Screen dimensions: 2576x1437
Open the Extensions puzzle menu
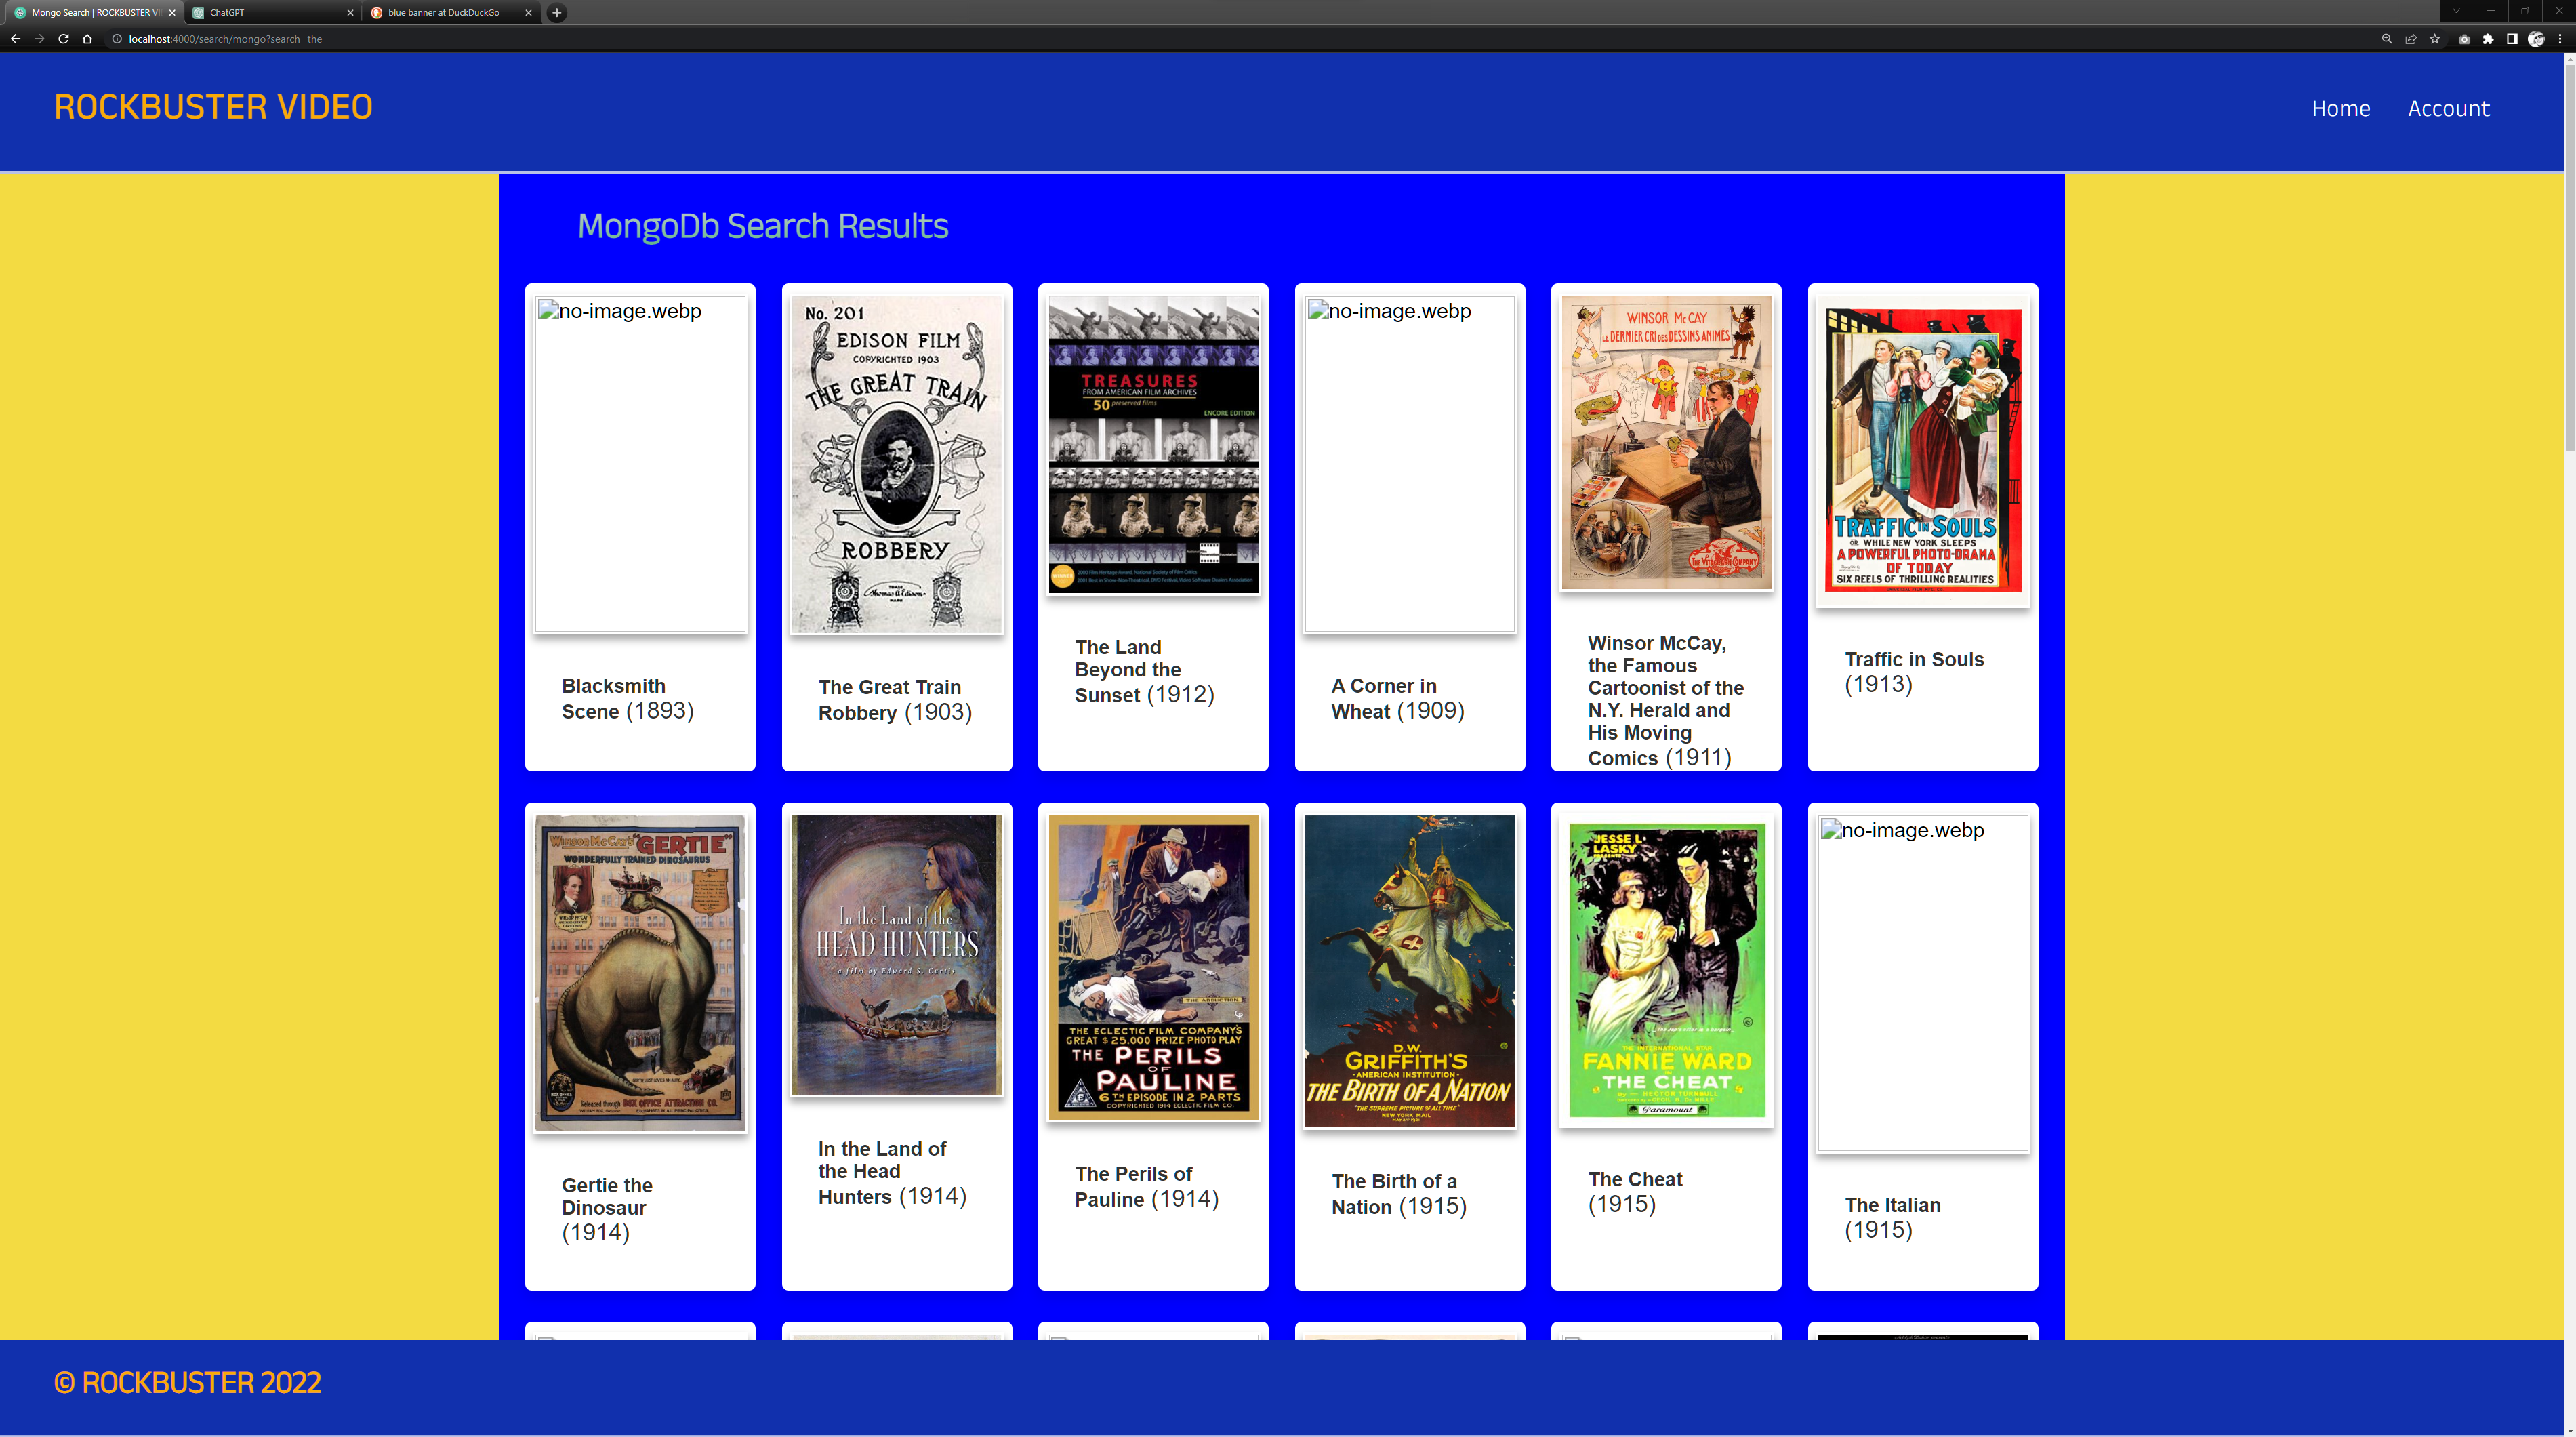click(2488, 39)
